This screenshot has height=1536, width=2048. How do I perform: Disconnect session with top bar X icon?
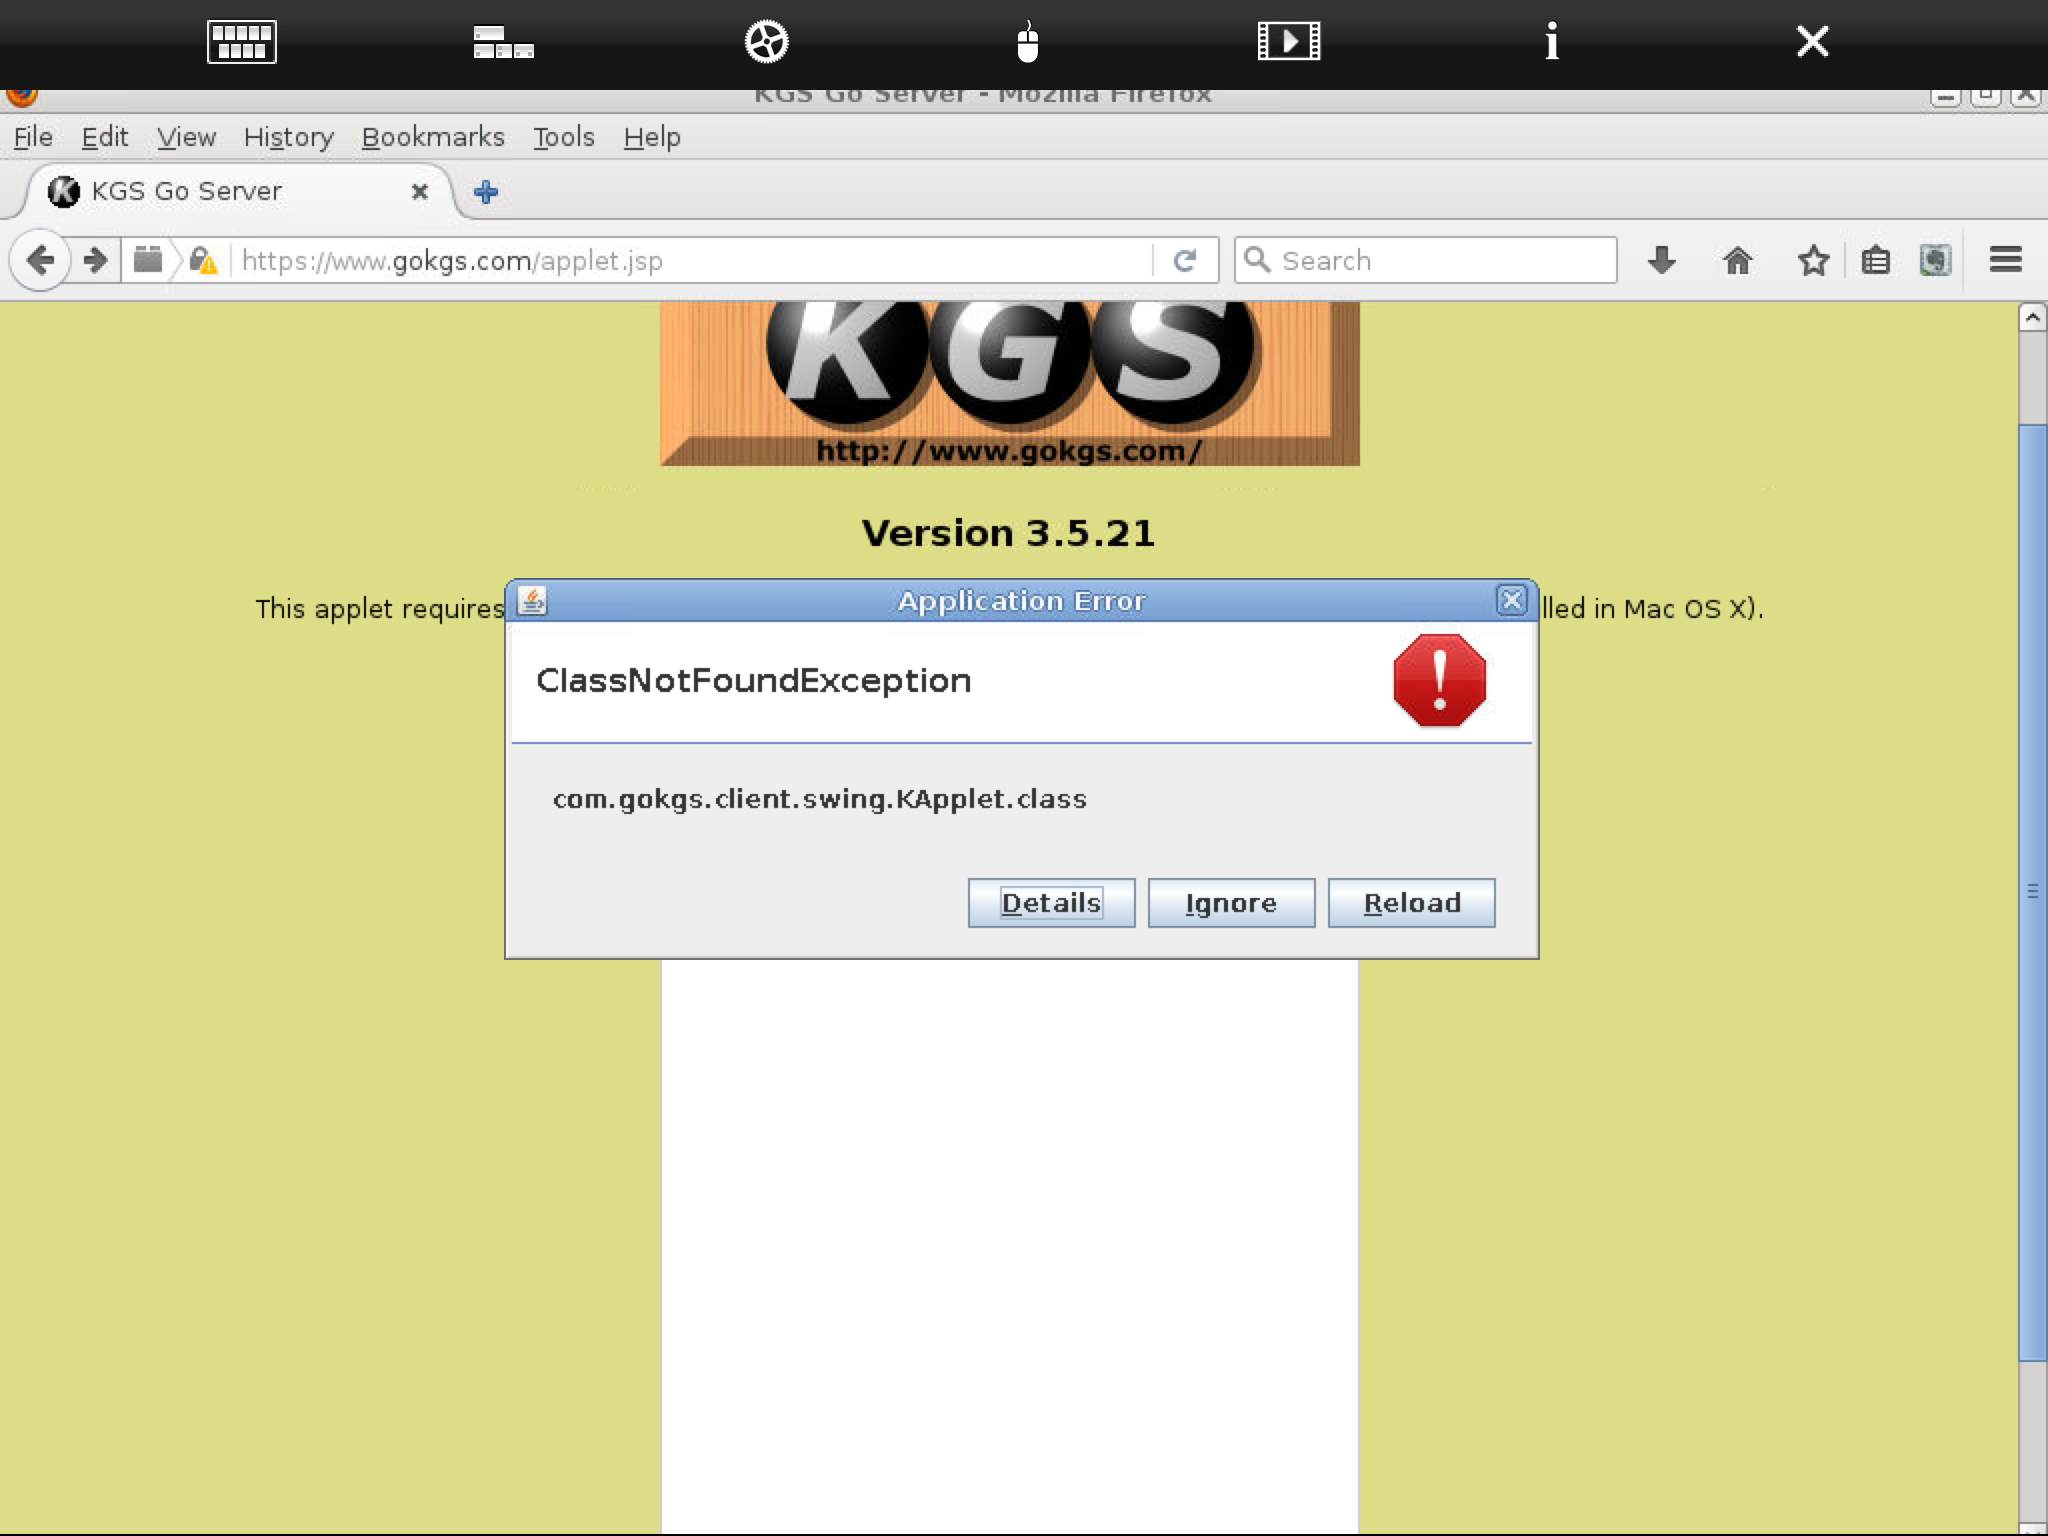1812,42
